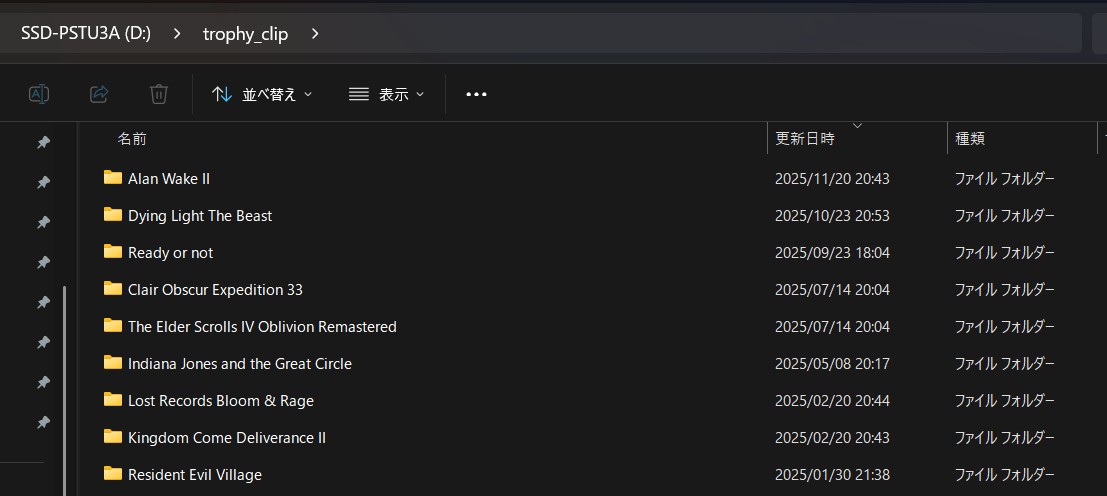Open the 並べ替え sort dropdown
The image size is (1107, 496).
coord(262,94)
